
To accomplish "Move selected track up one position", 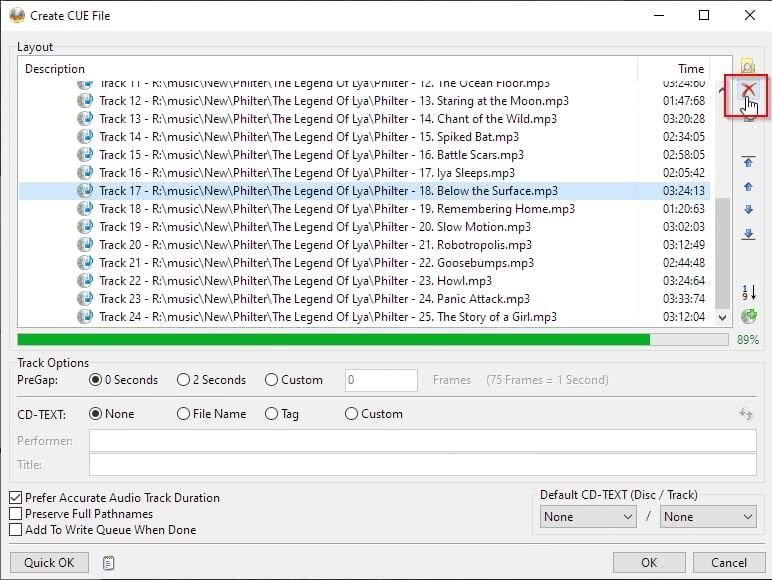I will tap(748, 186).
